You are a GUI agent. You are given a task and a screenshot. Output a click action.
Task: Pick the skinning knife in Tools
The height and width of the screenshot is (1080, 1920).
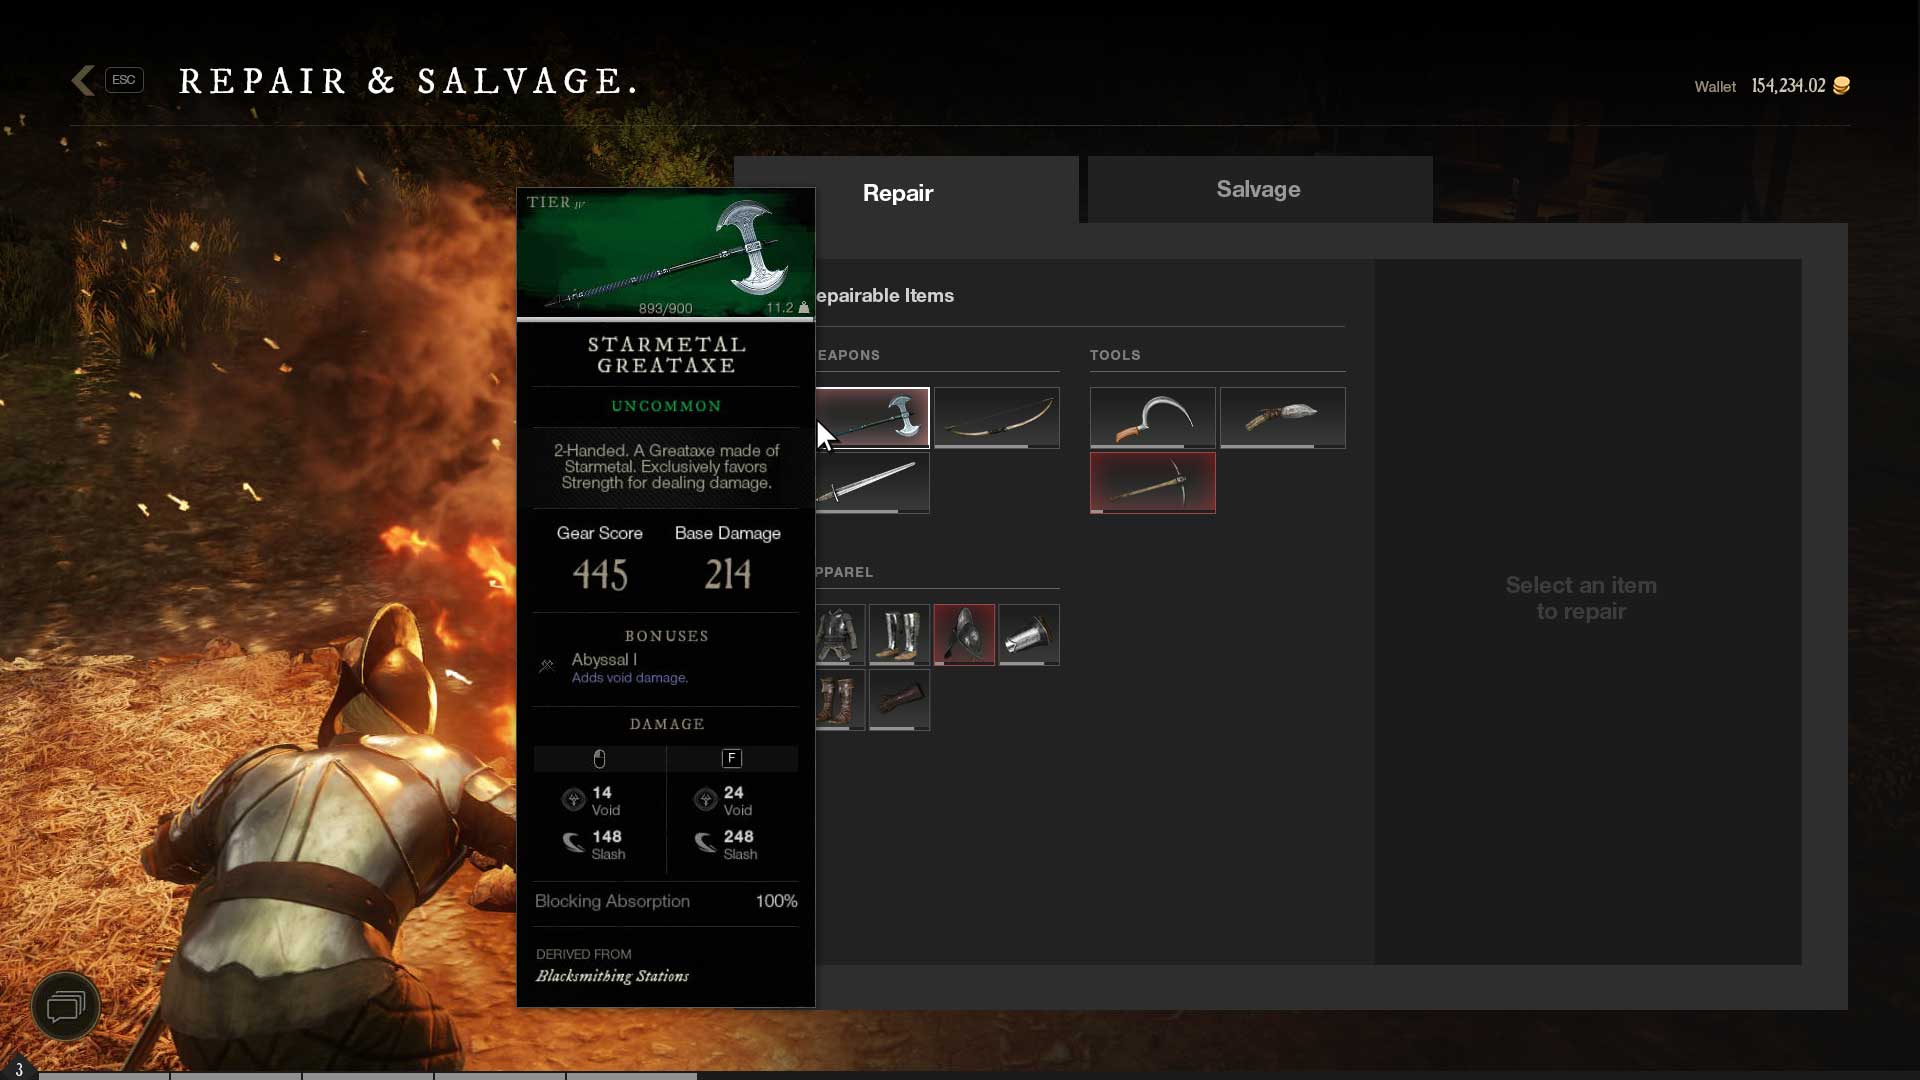point(1282,417)
